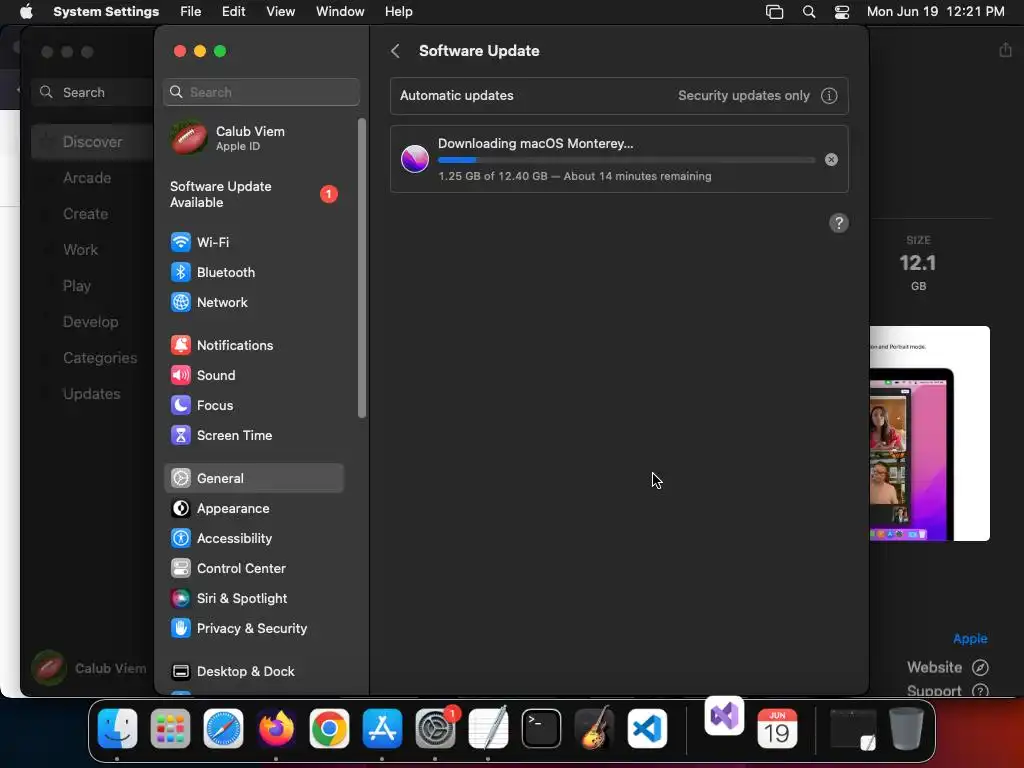The height and width of the screenshot is (768, 1024).
Task: Select Discover in App Store sidebar
Action: 92,142
